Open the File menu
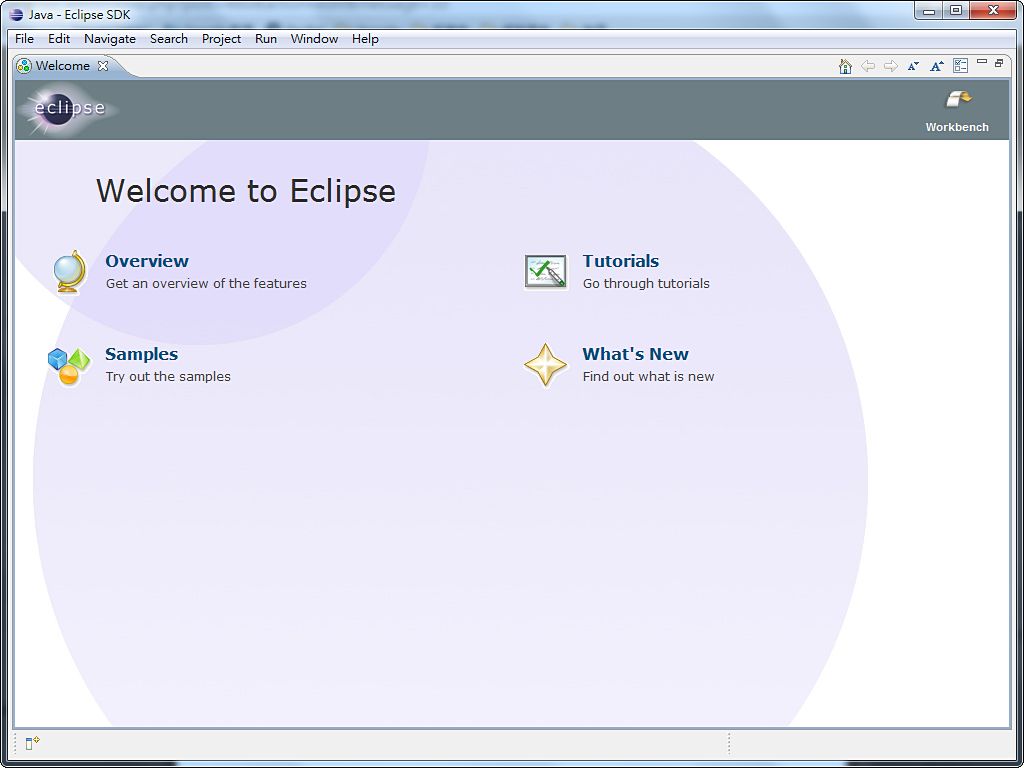This screenshot has width=1024, height=768. [24, 39]
